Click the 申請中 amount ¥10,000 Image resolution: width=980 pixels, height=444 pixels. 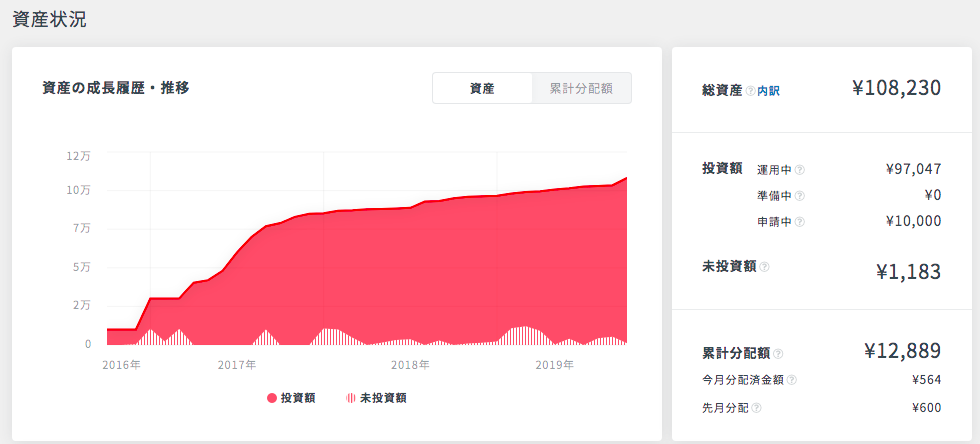pos(913,221)
